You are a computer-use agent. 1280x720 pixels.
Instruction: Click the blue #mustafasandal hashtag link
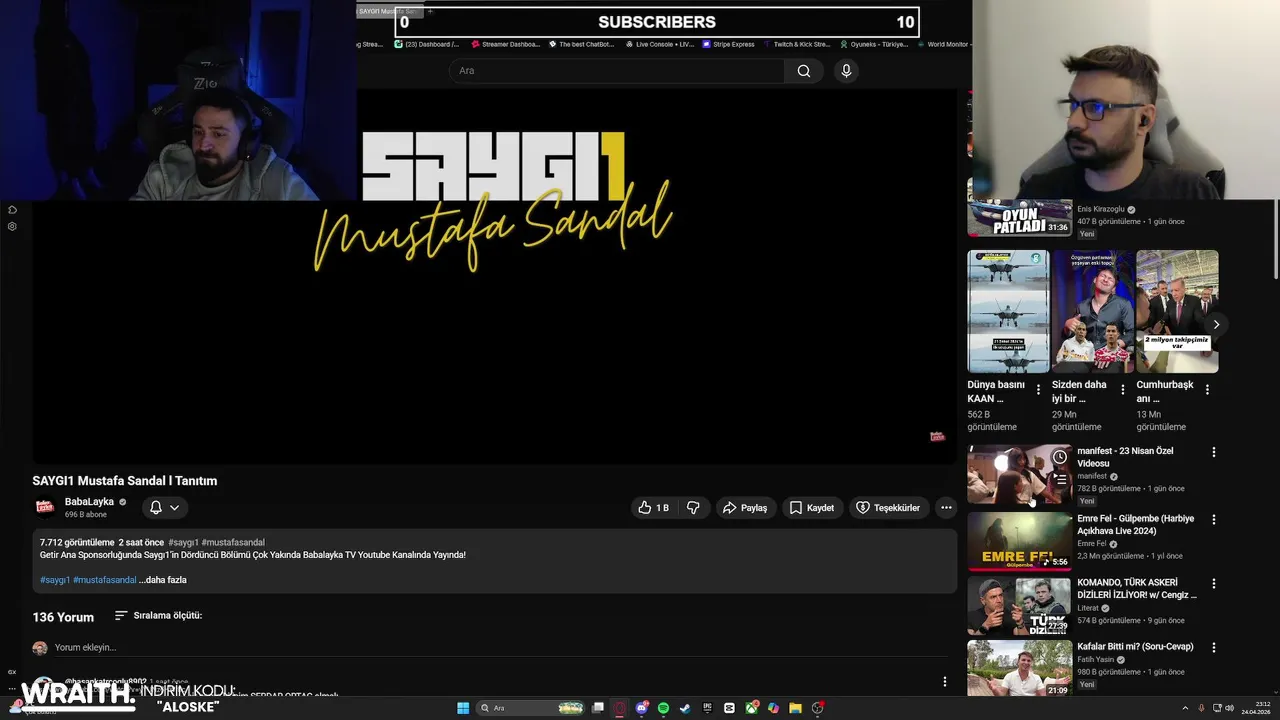[x=104, y=580]
